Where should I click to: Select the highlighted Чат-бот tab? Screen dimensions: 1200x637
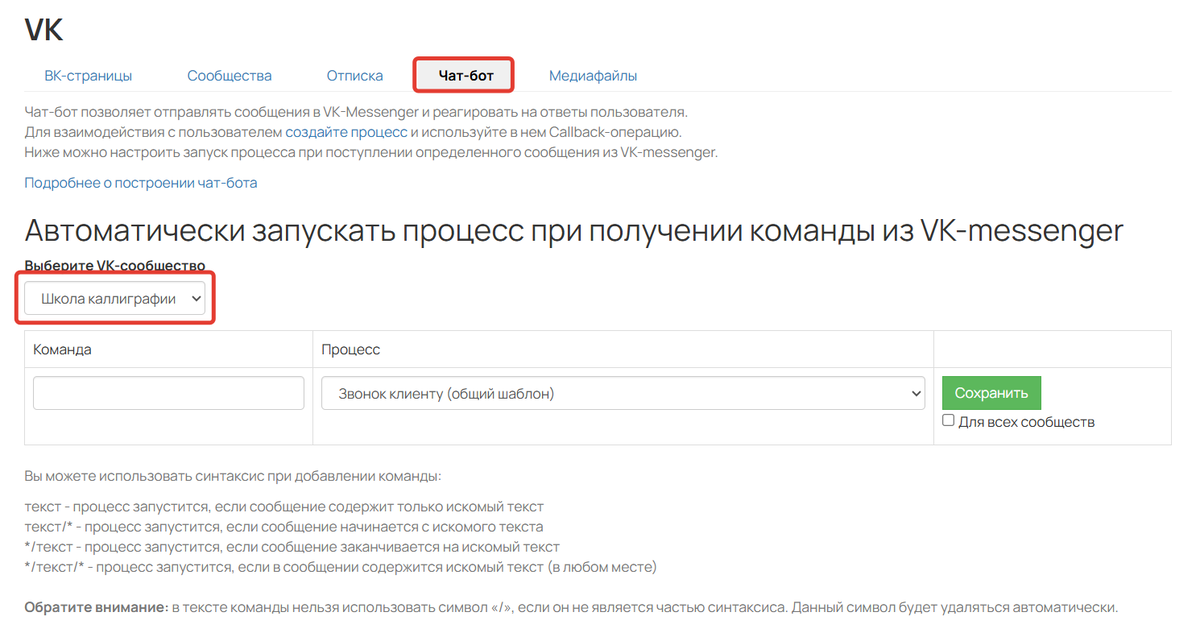click(x=464, y=75)
